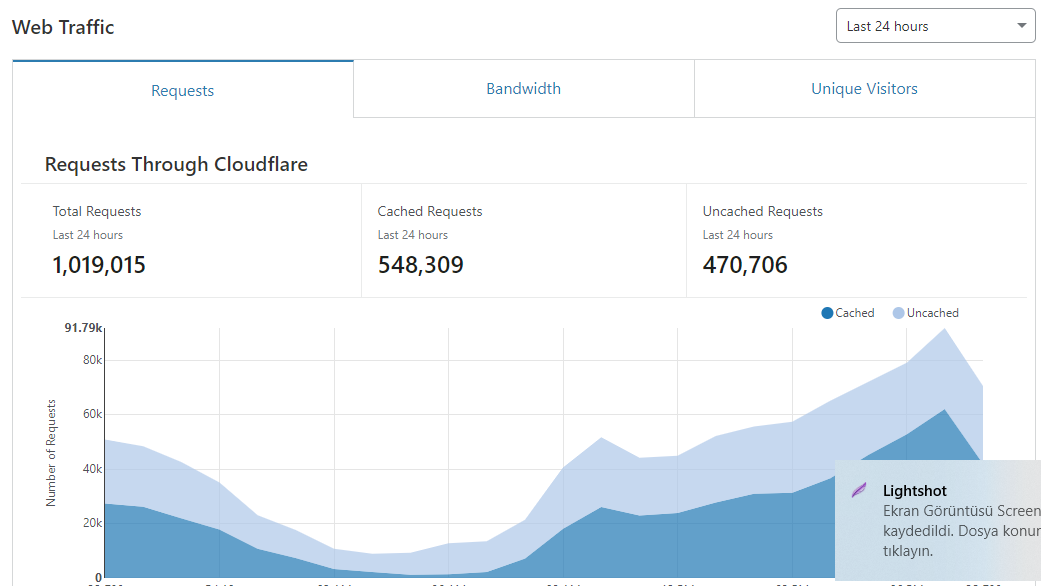Open the Last 24 hours time range dropdown
This screenshot has height=586, width=1041.
click(935, 26)
